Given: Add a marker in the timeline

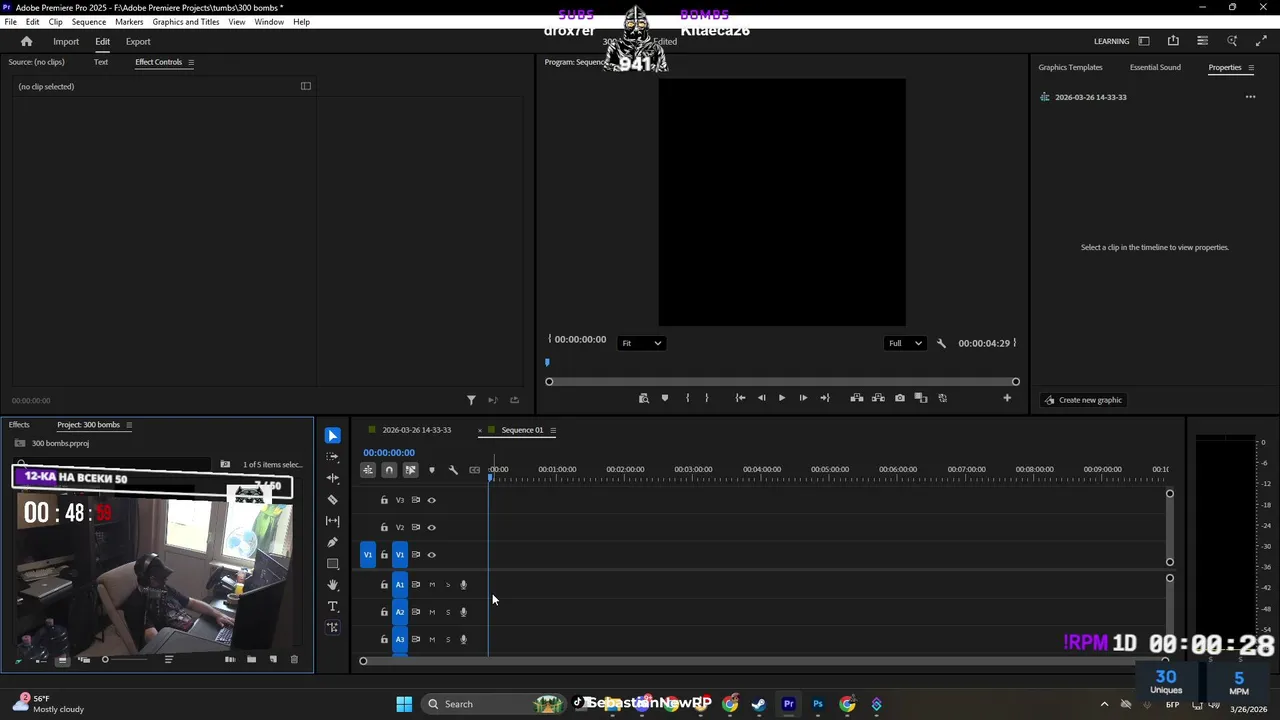Looking at the screenshot, I should pyautogui.click(x=432, y=470).
